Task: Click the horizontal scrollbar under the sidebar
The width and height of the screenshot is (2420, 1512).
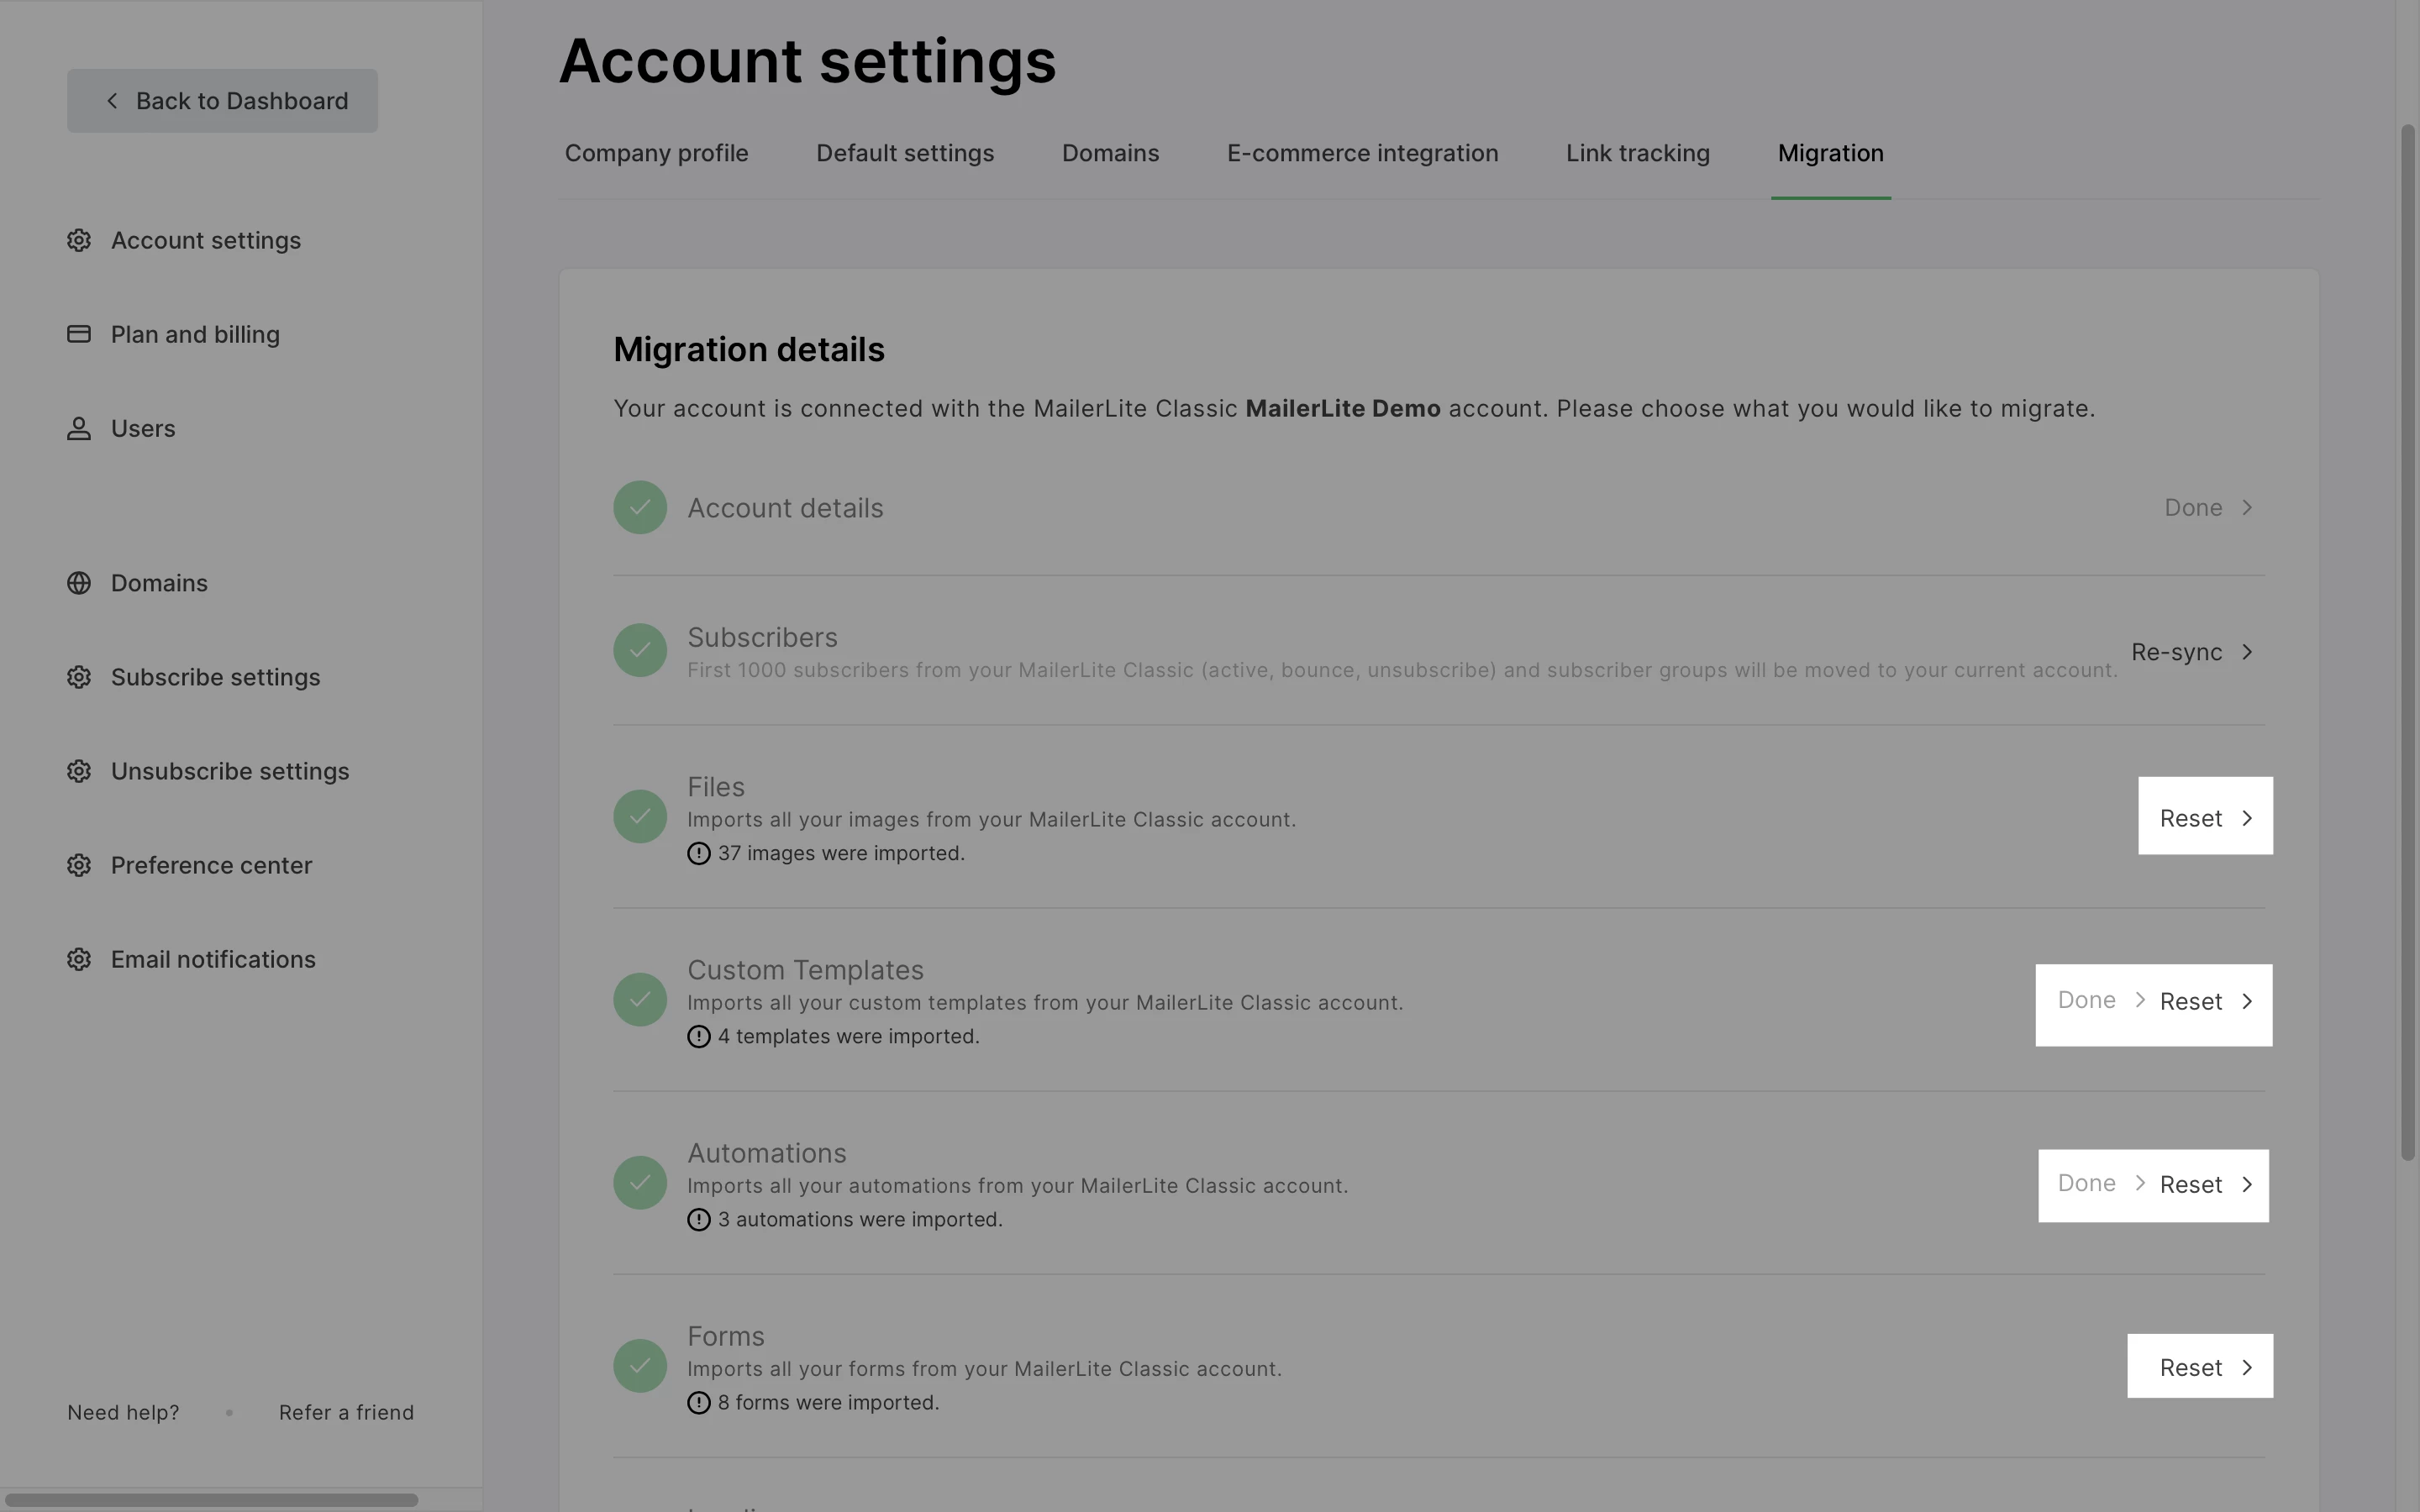Action: pyautogui.click(x=210, y=1499)
